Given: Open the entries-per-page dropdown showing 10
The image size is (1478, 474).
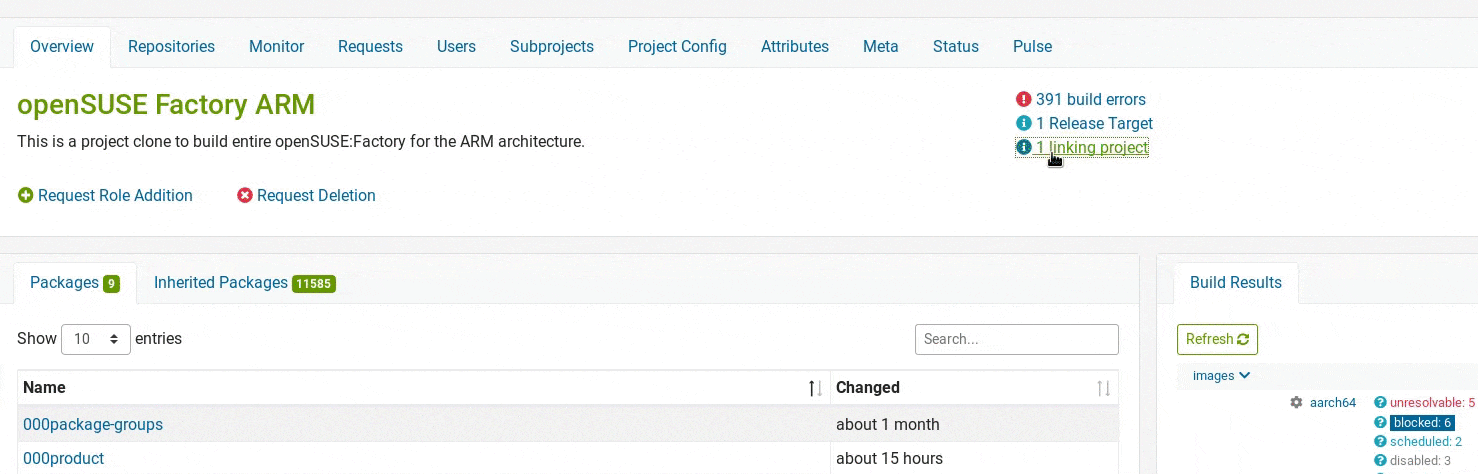Looking at the screenshot, I should tap(96, 339).
